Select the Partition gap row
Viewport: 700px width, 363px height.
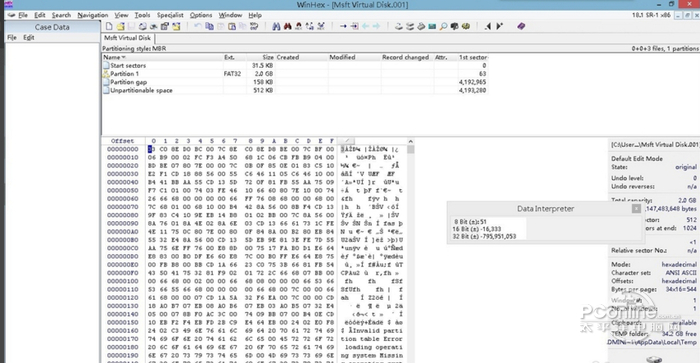[x=295, y=82]
